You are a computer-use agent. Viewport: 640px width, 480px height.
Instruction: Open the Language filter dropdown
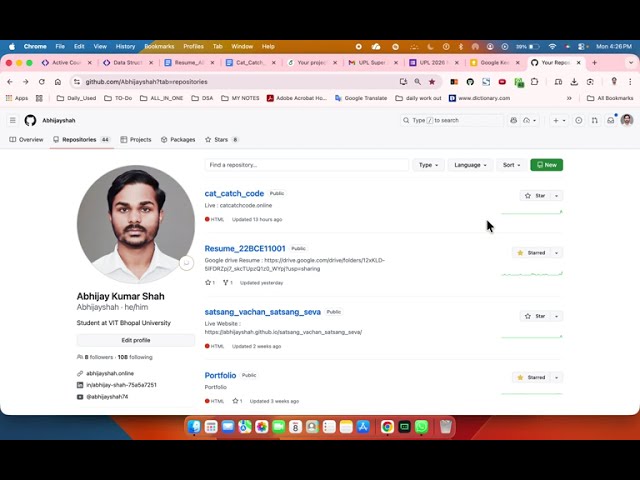[470, 165]
